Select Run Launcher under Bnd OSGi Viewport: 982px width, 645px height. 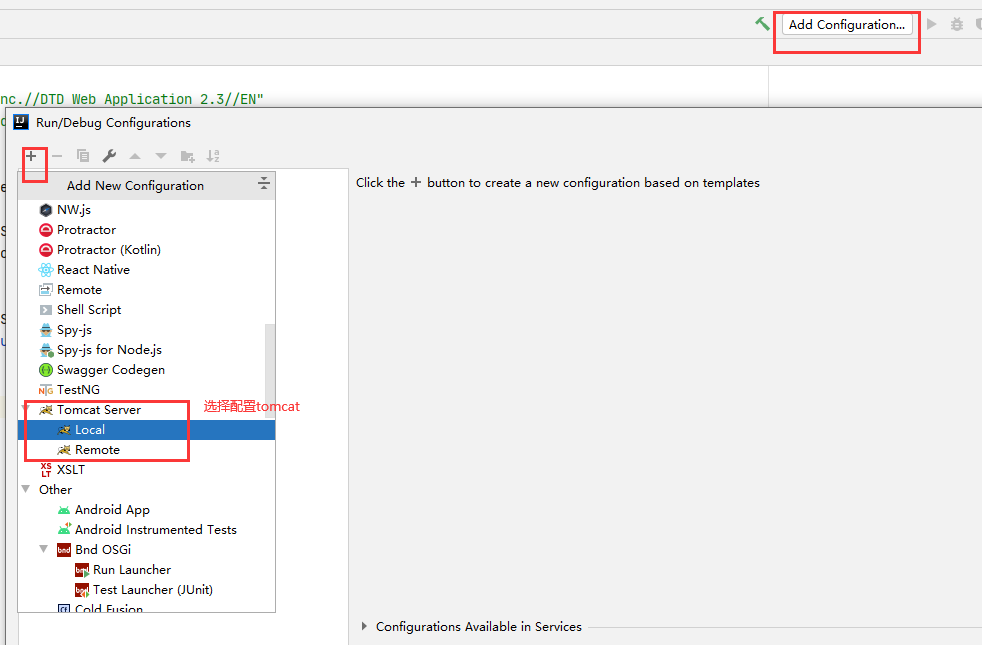(x=147, y=570)
